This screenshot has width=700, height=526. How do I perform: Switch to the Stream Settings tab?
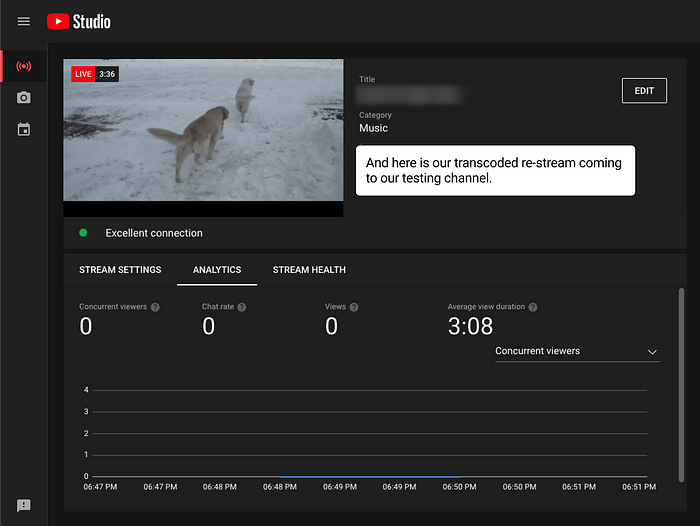coord(120,270)
